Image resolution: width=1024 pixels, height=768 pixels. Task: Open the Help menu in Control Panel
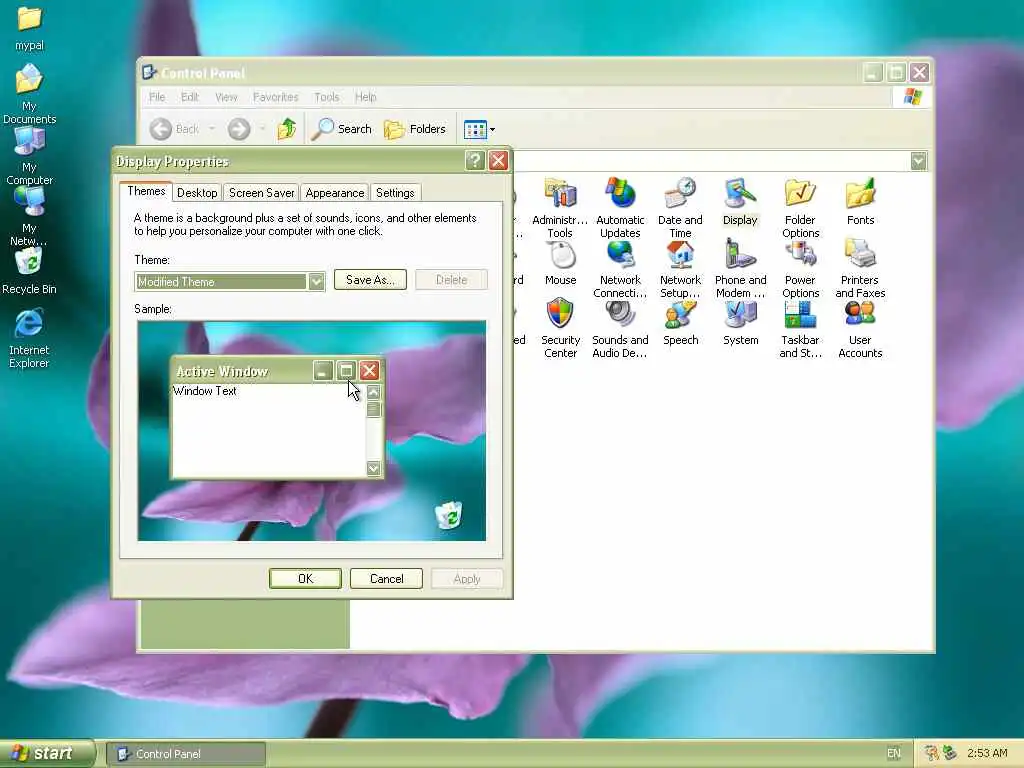point(366,97)
